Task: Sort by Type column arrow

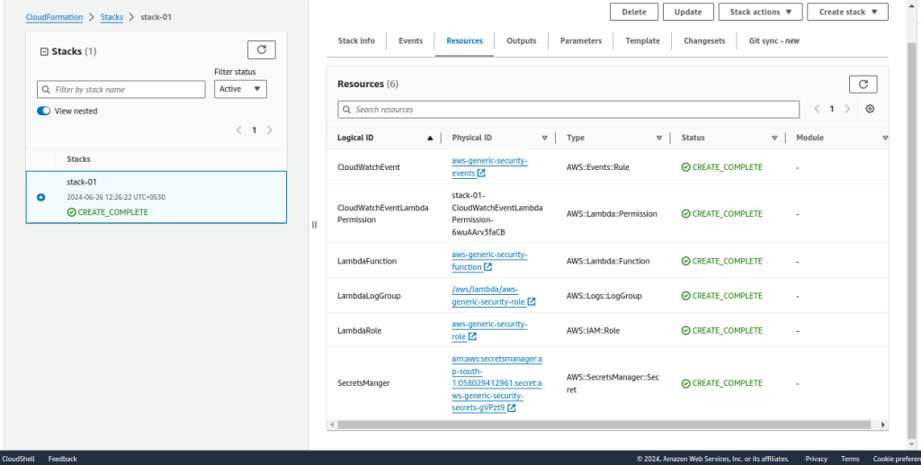Action: click(659, 138)
